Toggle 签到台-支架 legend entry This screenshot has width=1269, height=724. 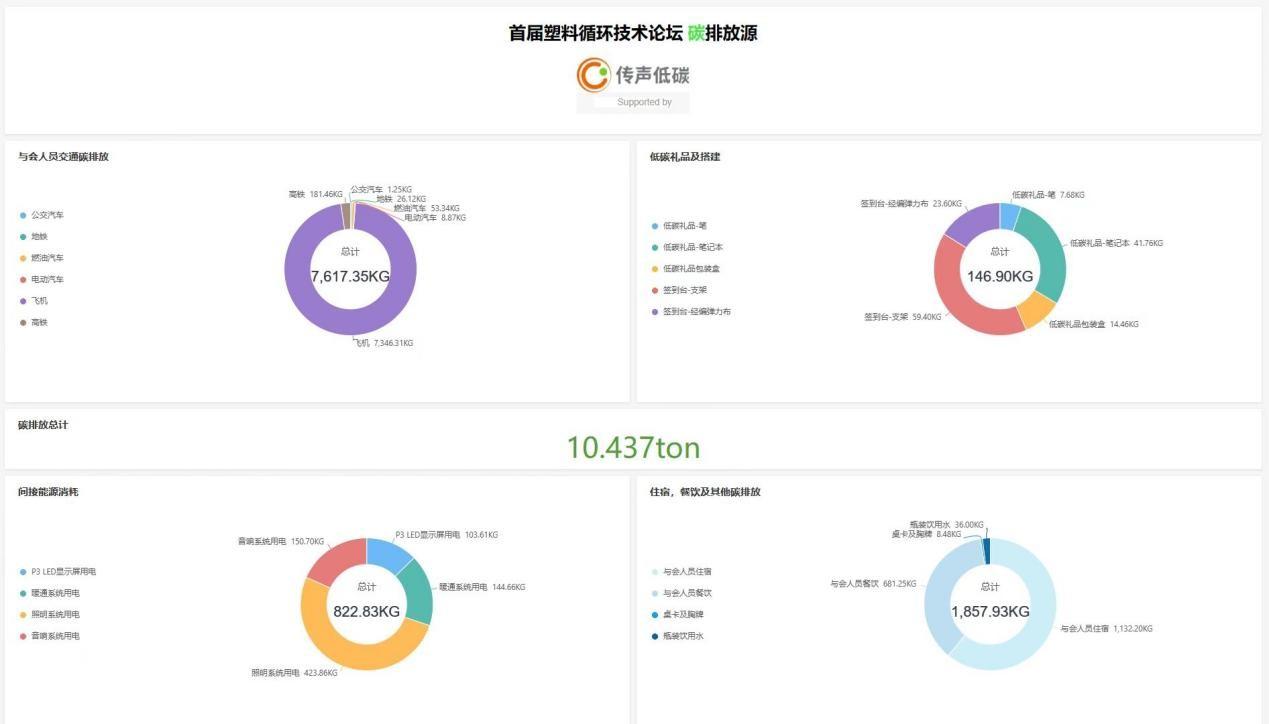point(679,290)
